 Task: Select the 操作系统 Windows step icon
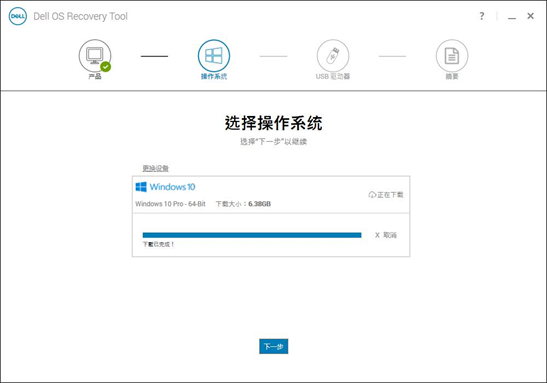click(x=214, y=56)
